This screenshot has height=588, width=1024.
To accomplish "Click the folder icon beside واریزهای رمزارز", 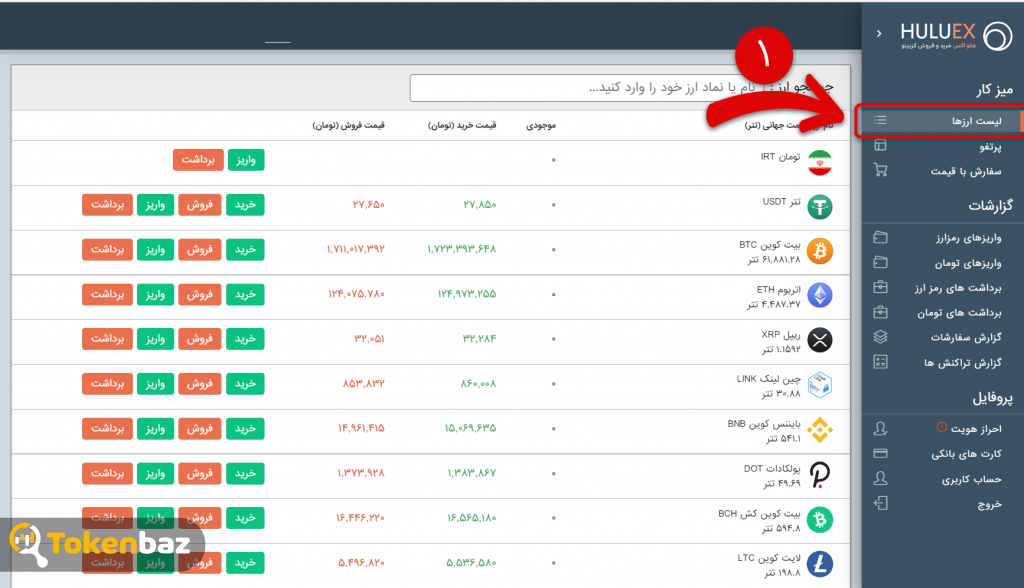I will click(880, 237).
